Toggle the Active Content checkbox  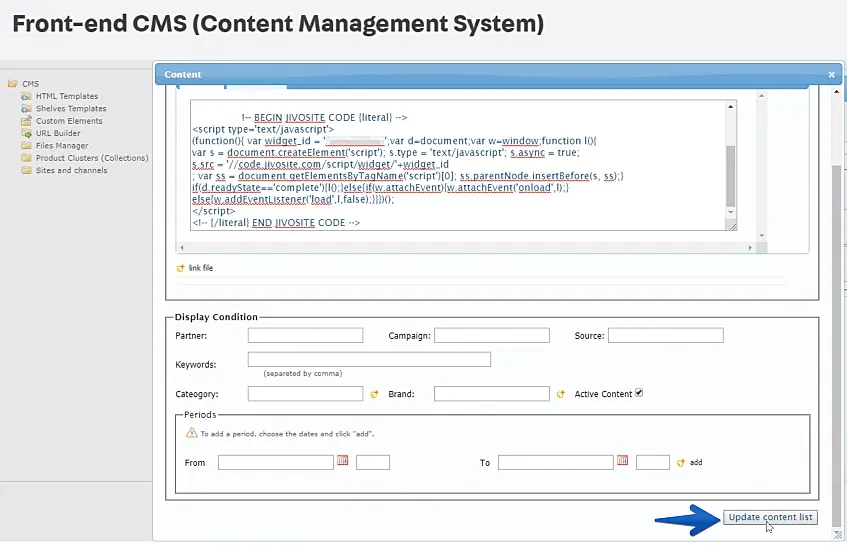pos(639,393)
